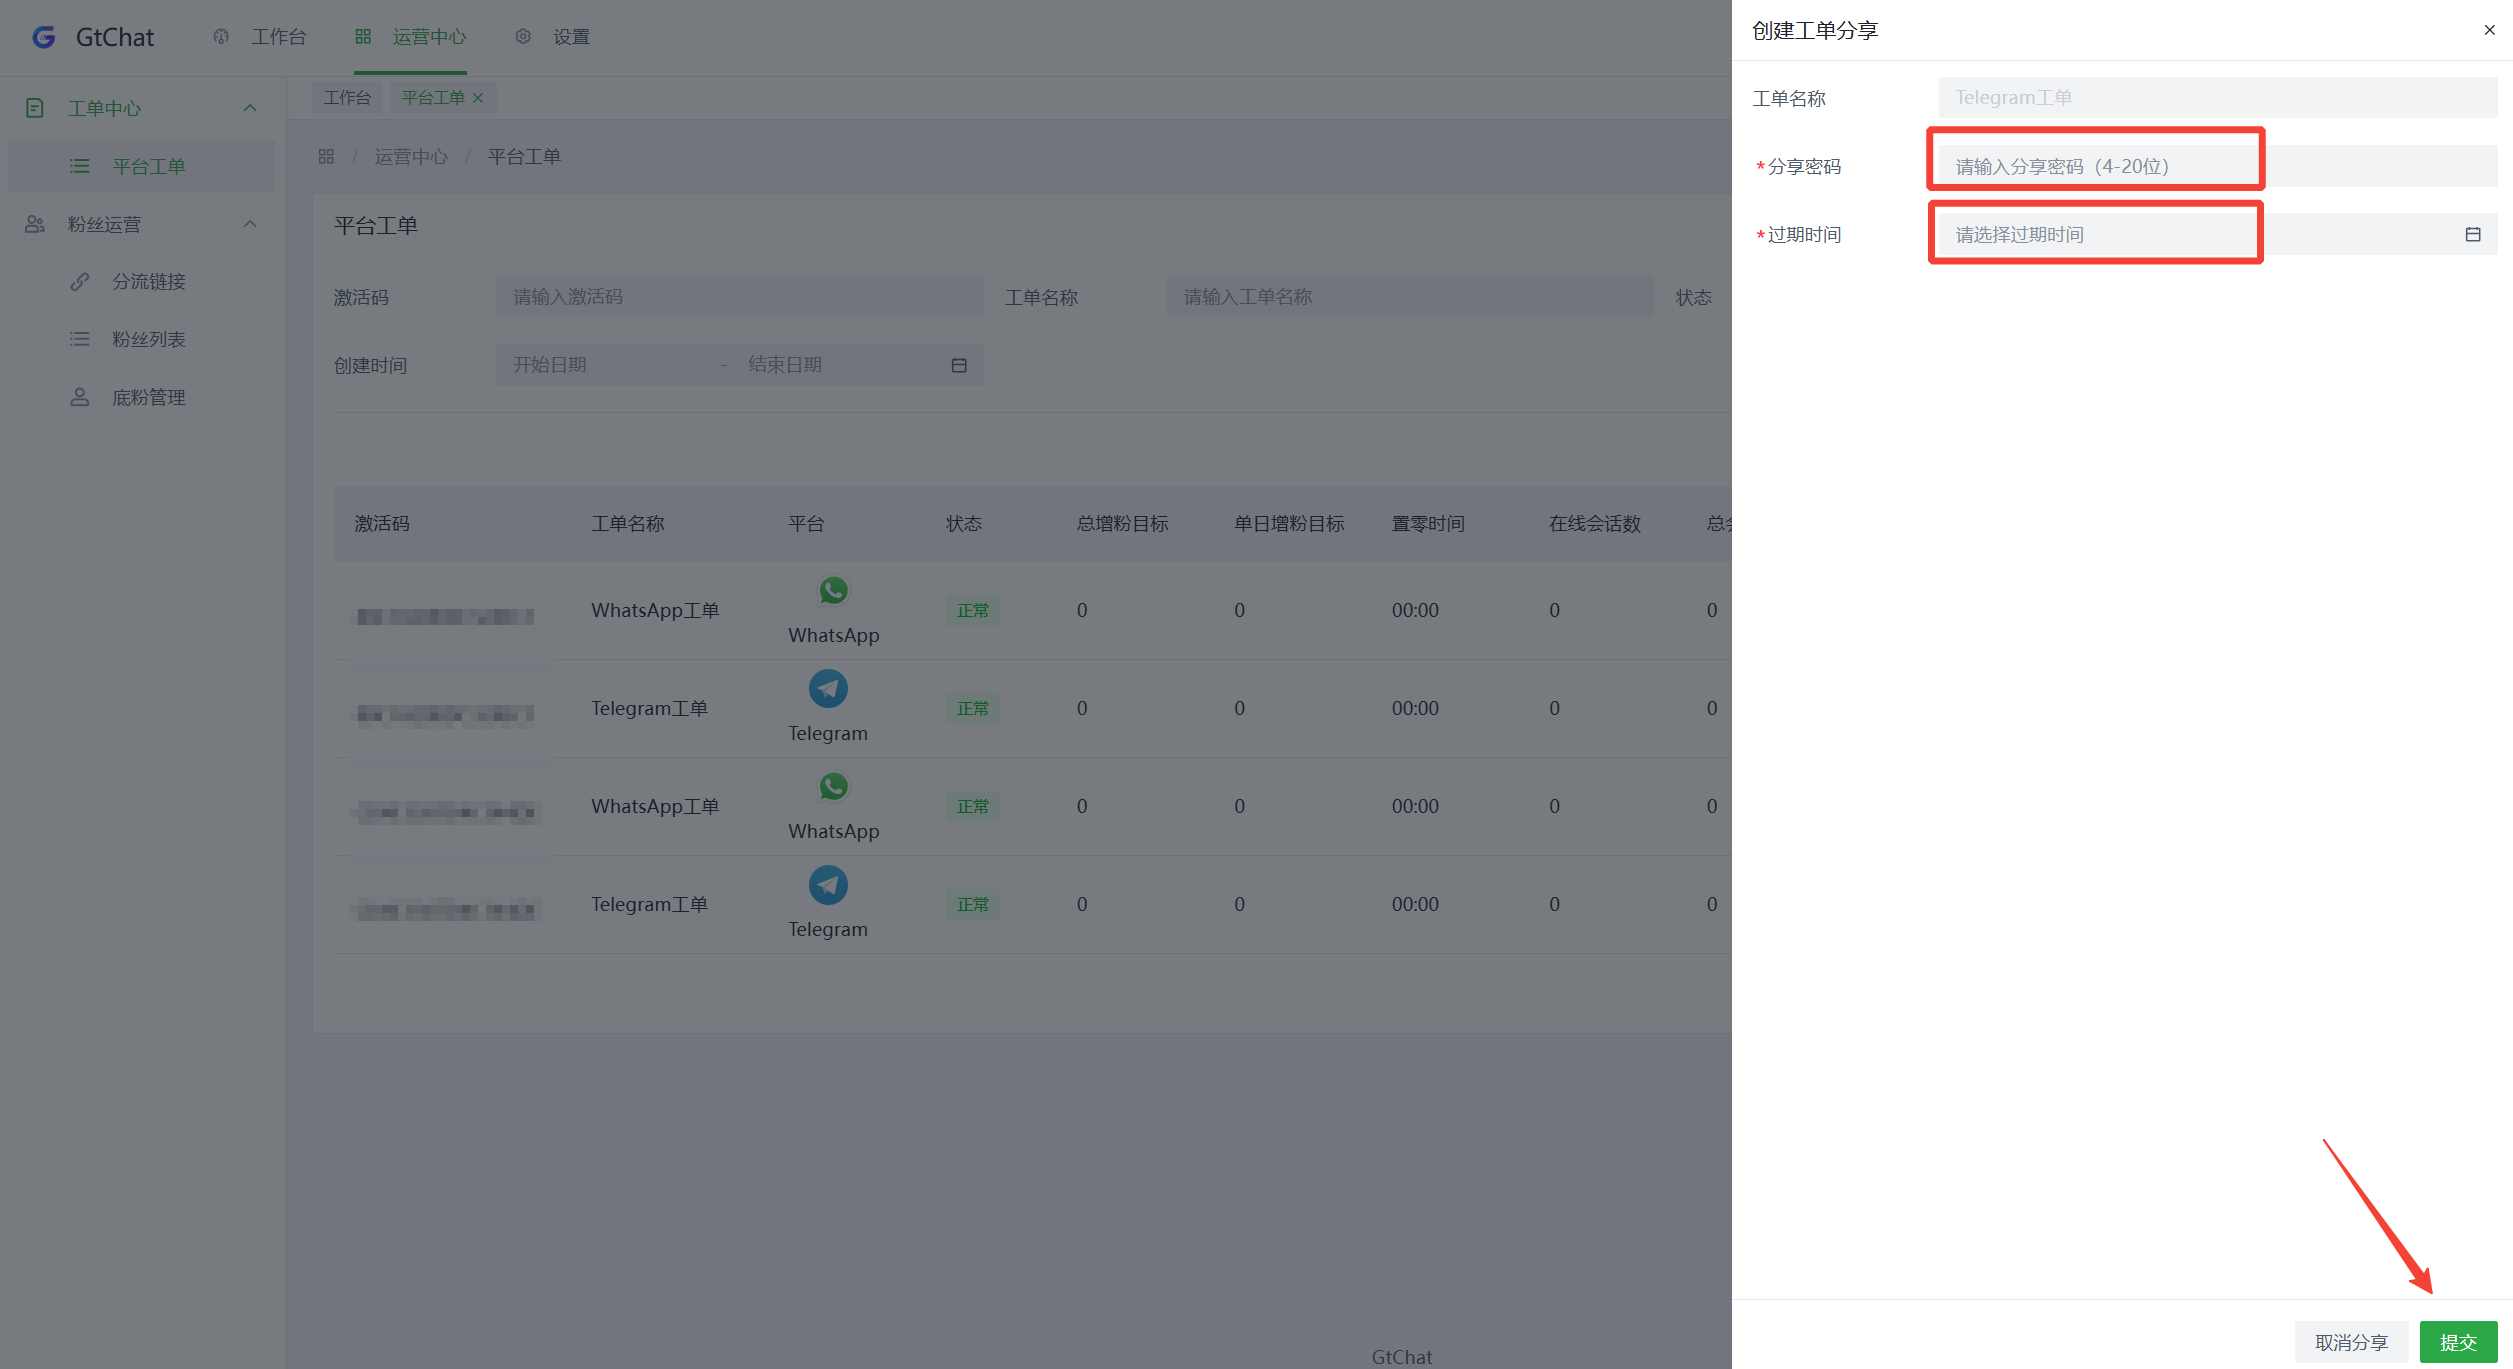This screenshot has height=1369, width=2513.
Task: Select 粉丝列表 in the sidebar
Action: point(148,340)
